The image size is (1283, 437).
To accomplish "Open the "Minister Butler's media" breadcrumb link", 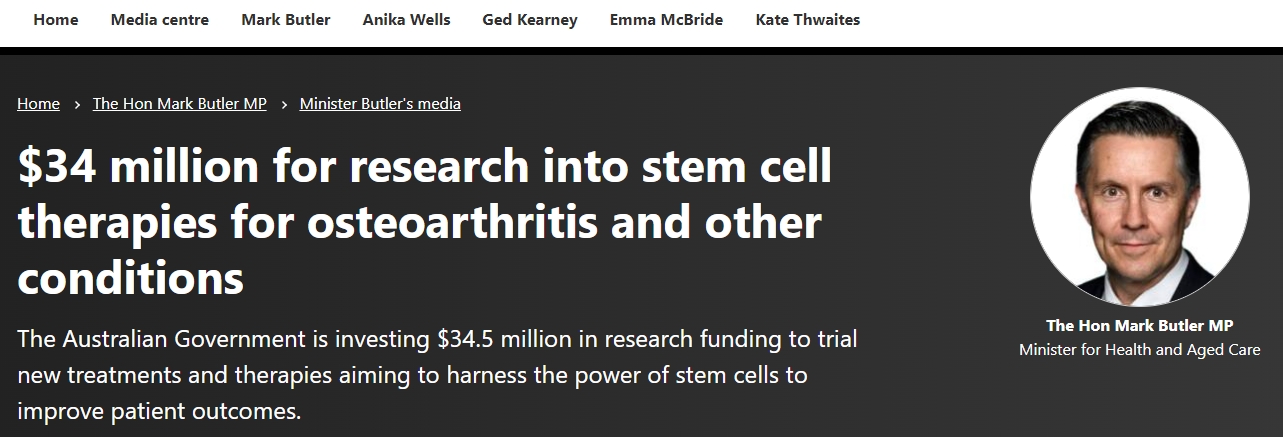I will click(x=380, y=104).
